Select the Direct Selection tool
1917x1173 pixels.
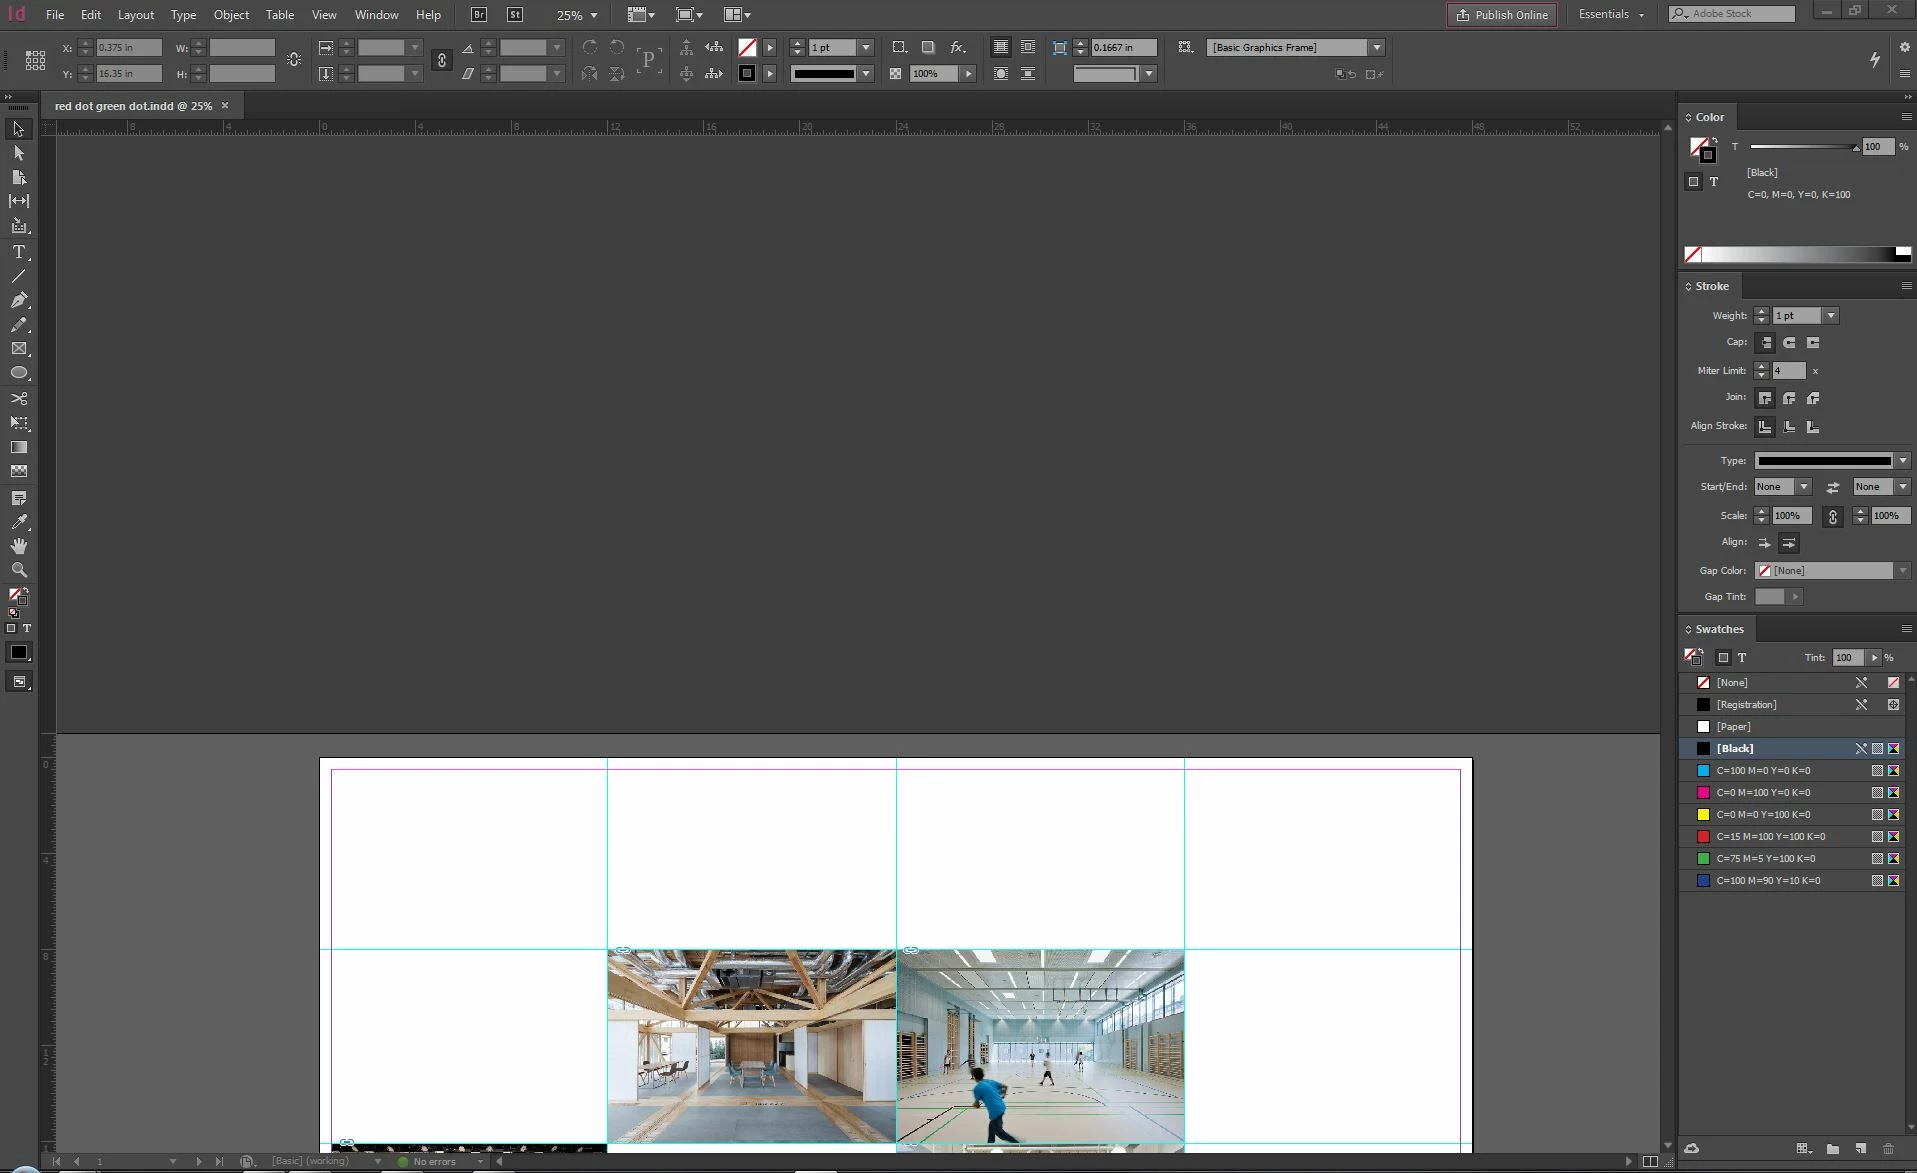(x=18, y=153)
